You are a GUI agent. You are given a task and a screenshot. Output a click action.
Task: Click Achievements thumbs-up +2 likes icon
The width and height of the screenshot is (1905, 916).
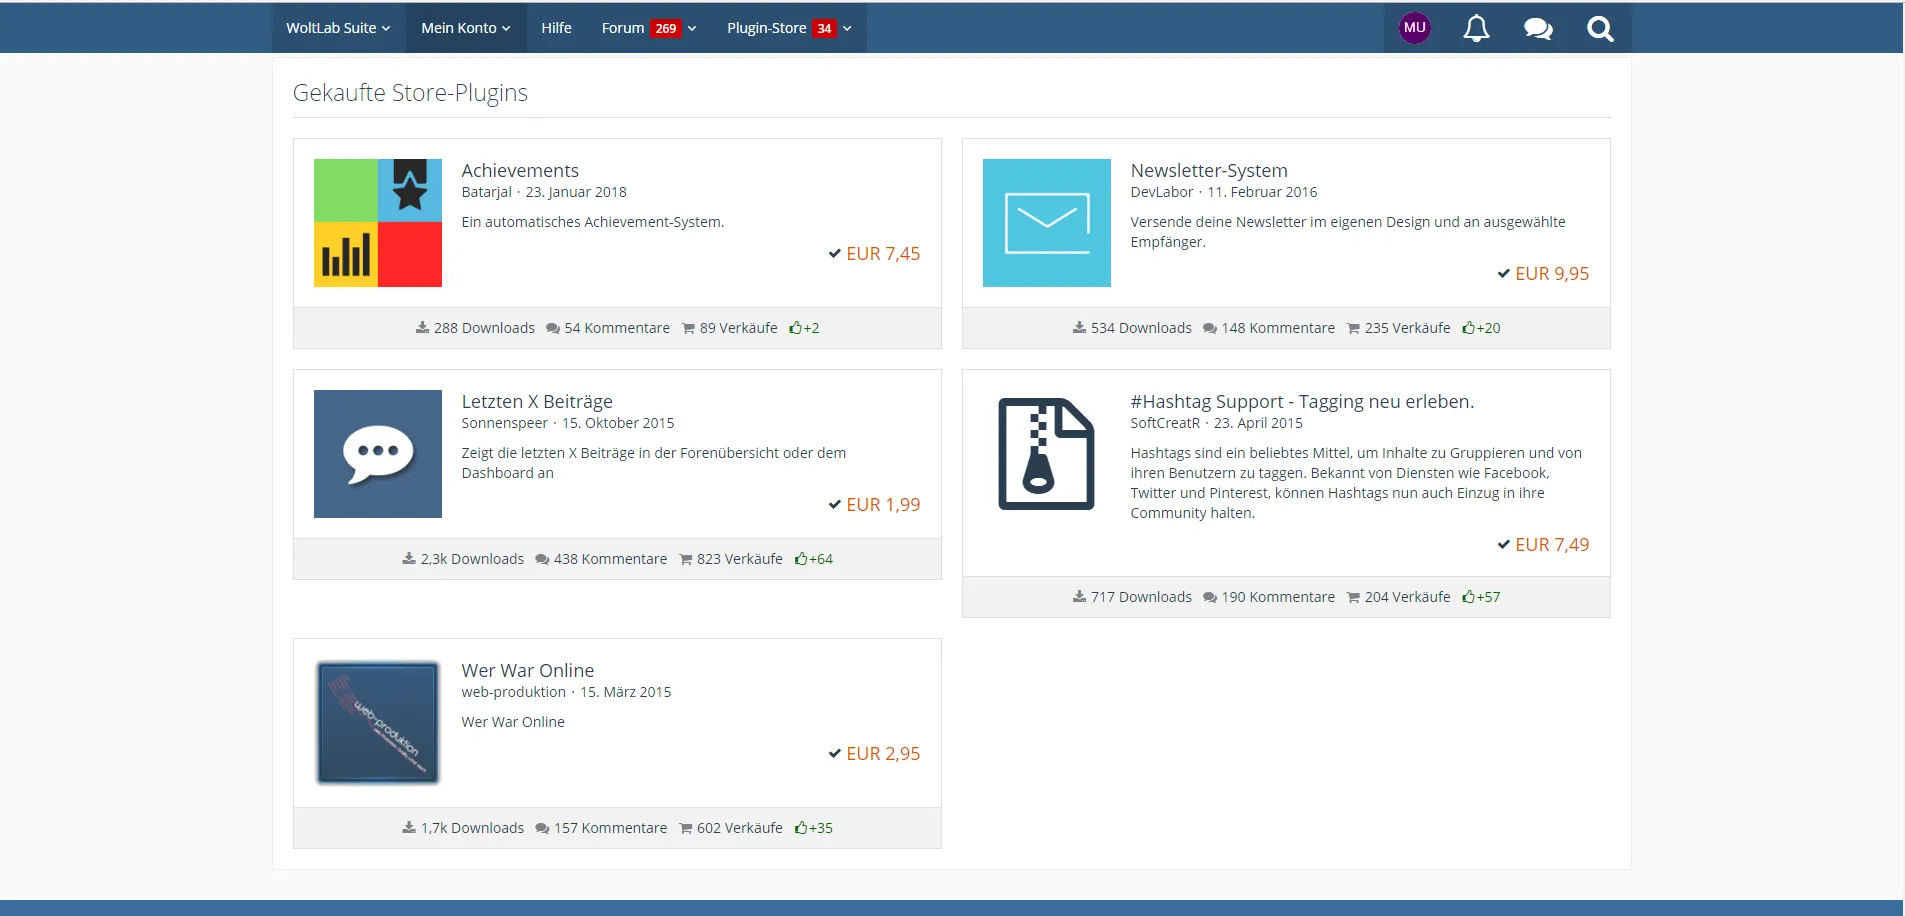point(796,328)
